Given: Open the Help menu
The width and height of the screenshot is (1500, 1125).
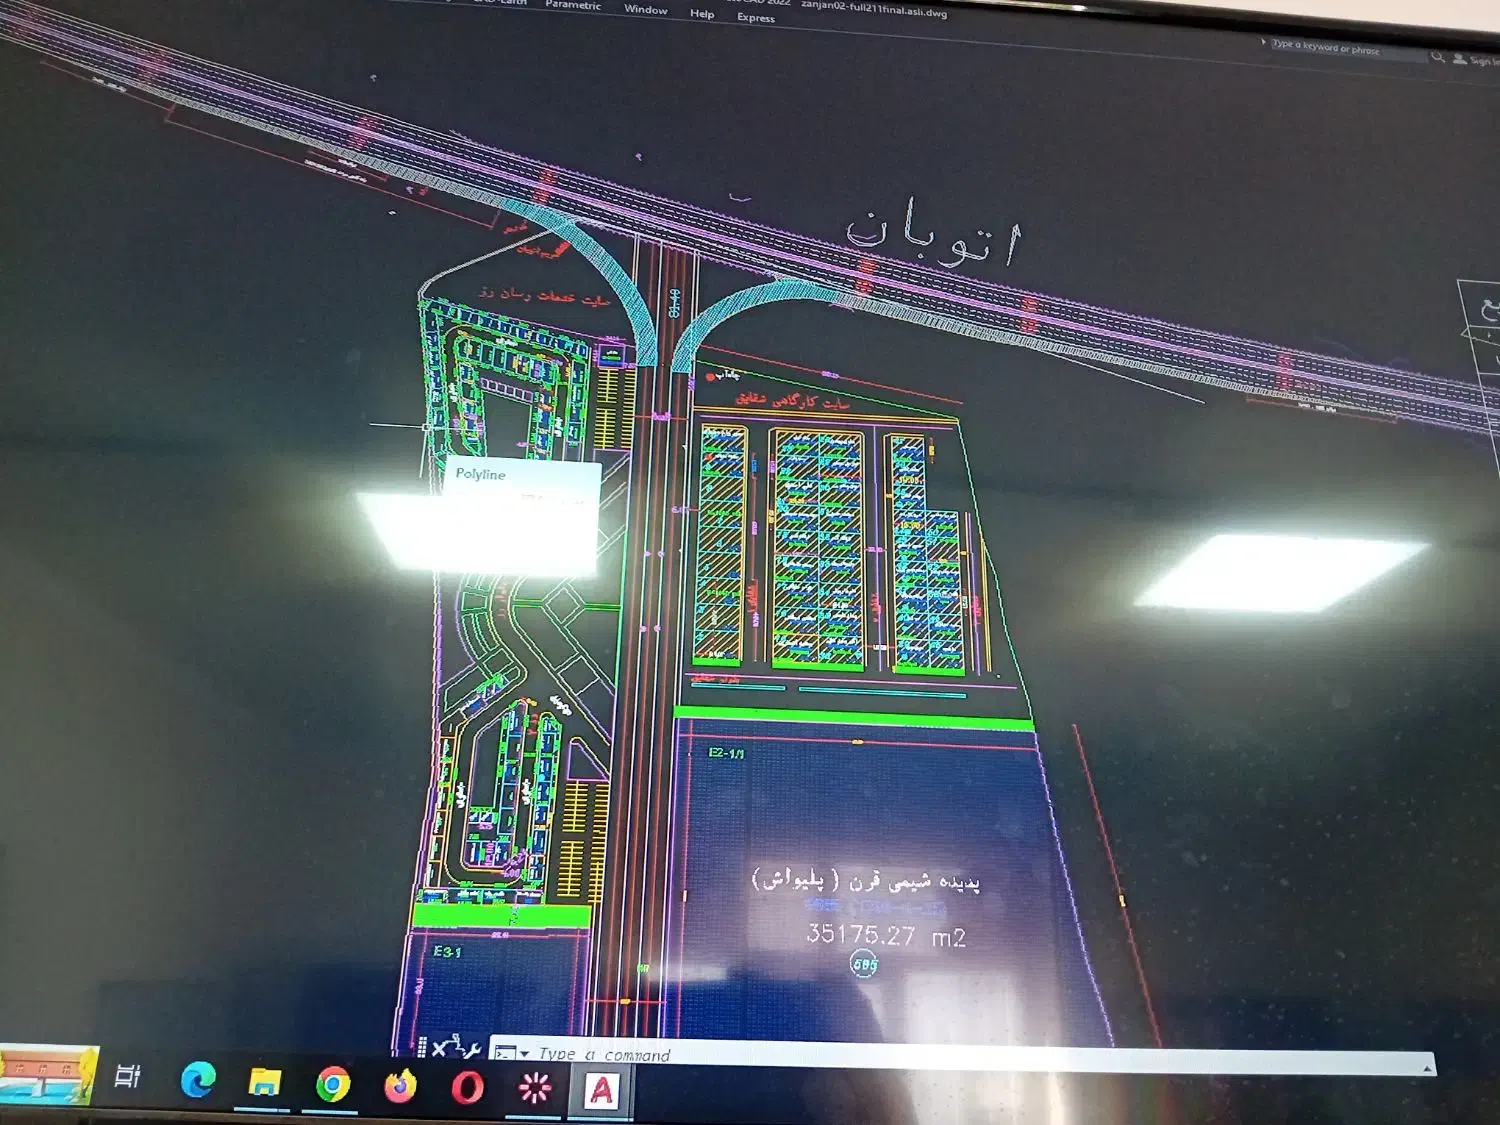Looking at the screenshot, I should pos(702,14).
